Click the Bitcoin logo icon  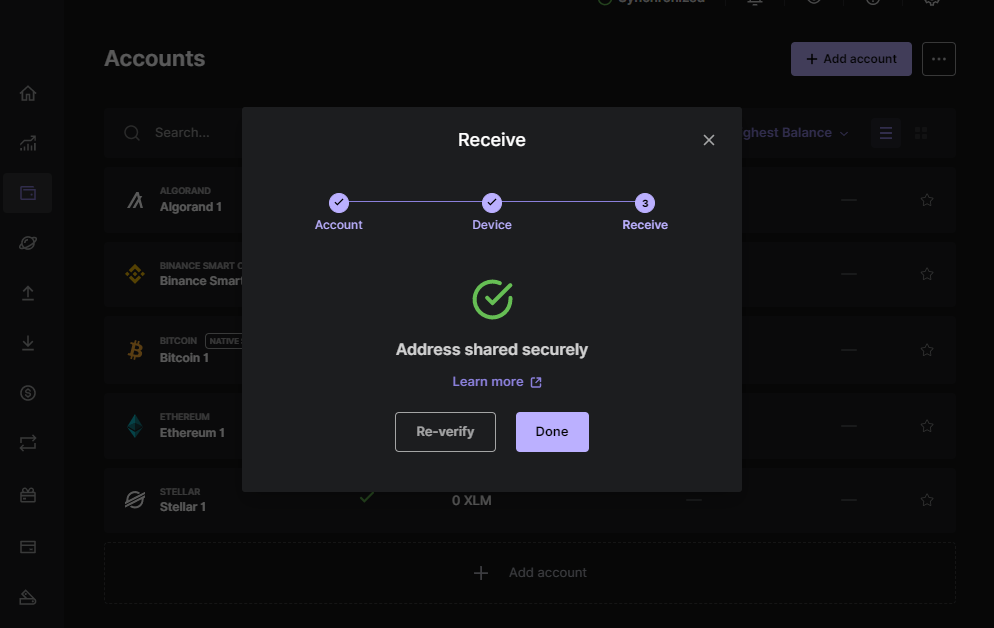tap(135, 350)
